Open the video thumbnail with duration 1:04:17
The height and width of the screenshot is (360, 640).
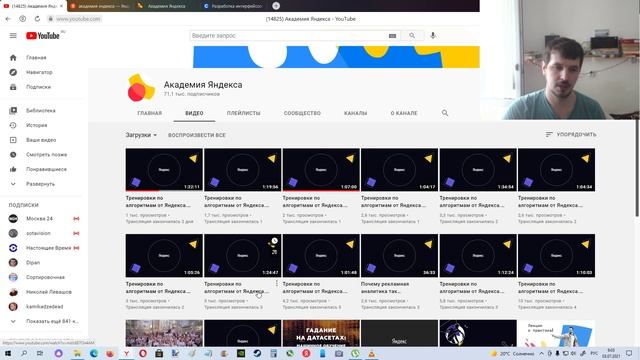tap(399, 170)
